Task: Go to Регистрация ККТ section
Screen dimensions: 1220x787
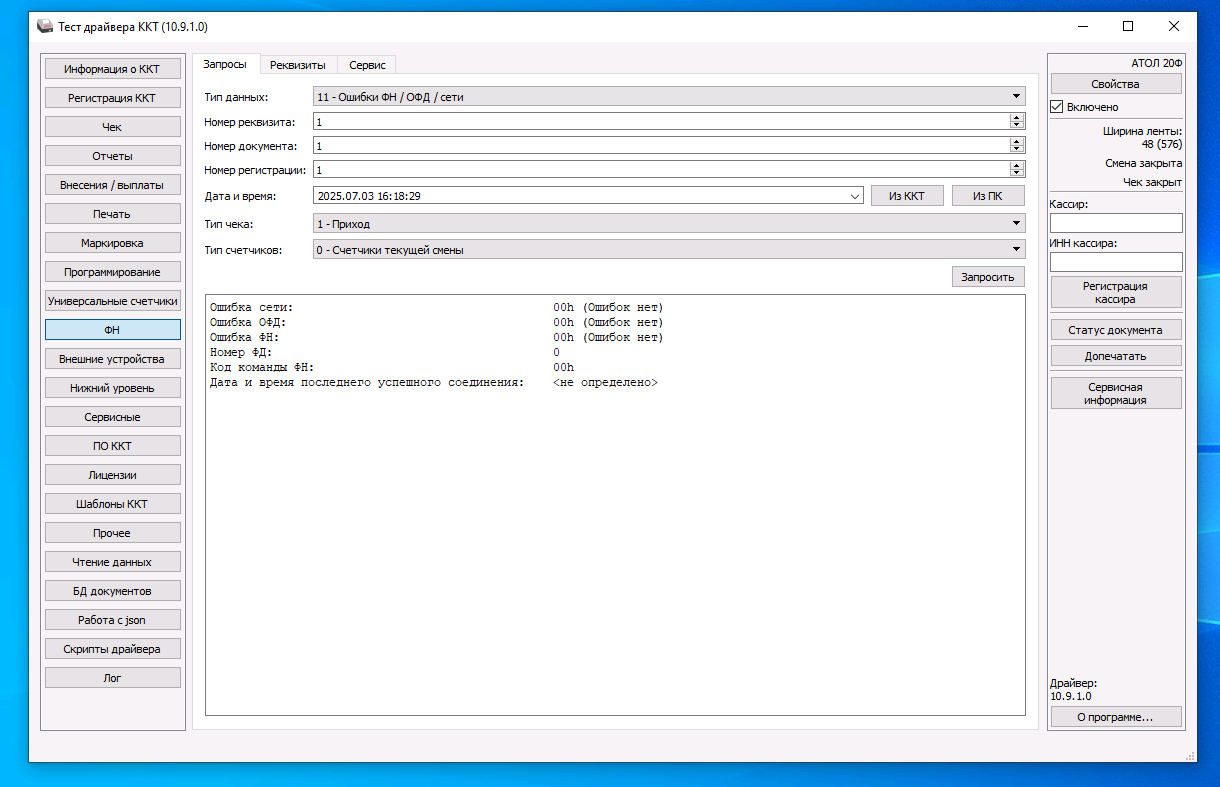Action: click(x=112, y=98)
